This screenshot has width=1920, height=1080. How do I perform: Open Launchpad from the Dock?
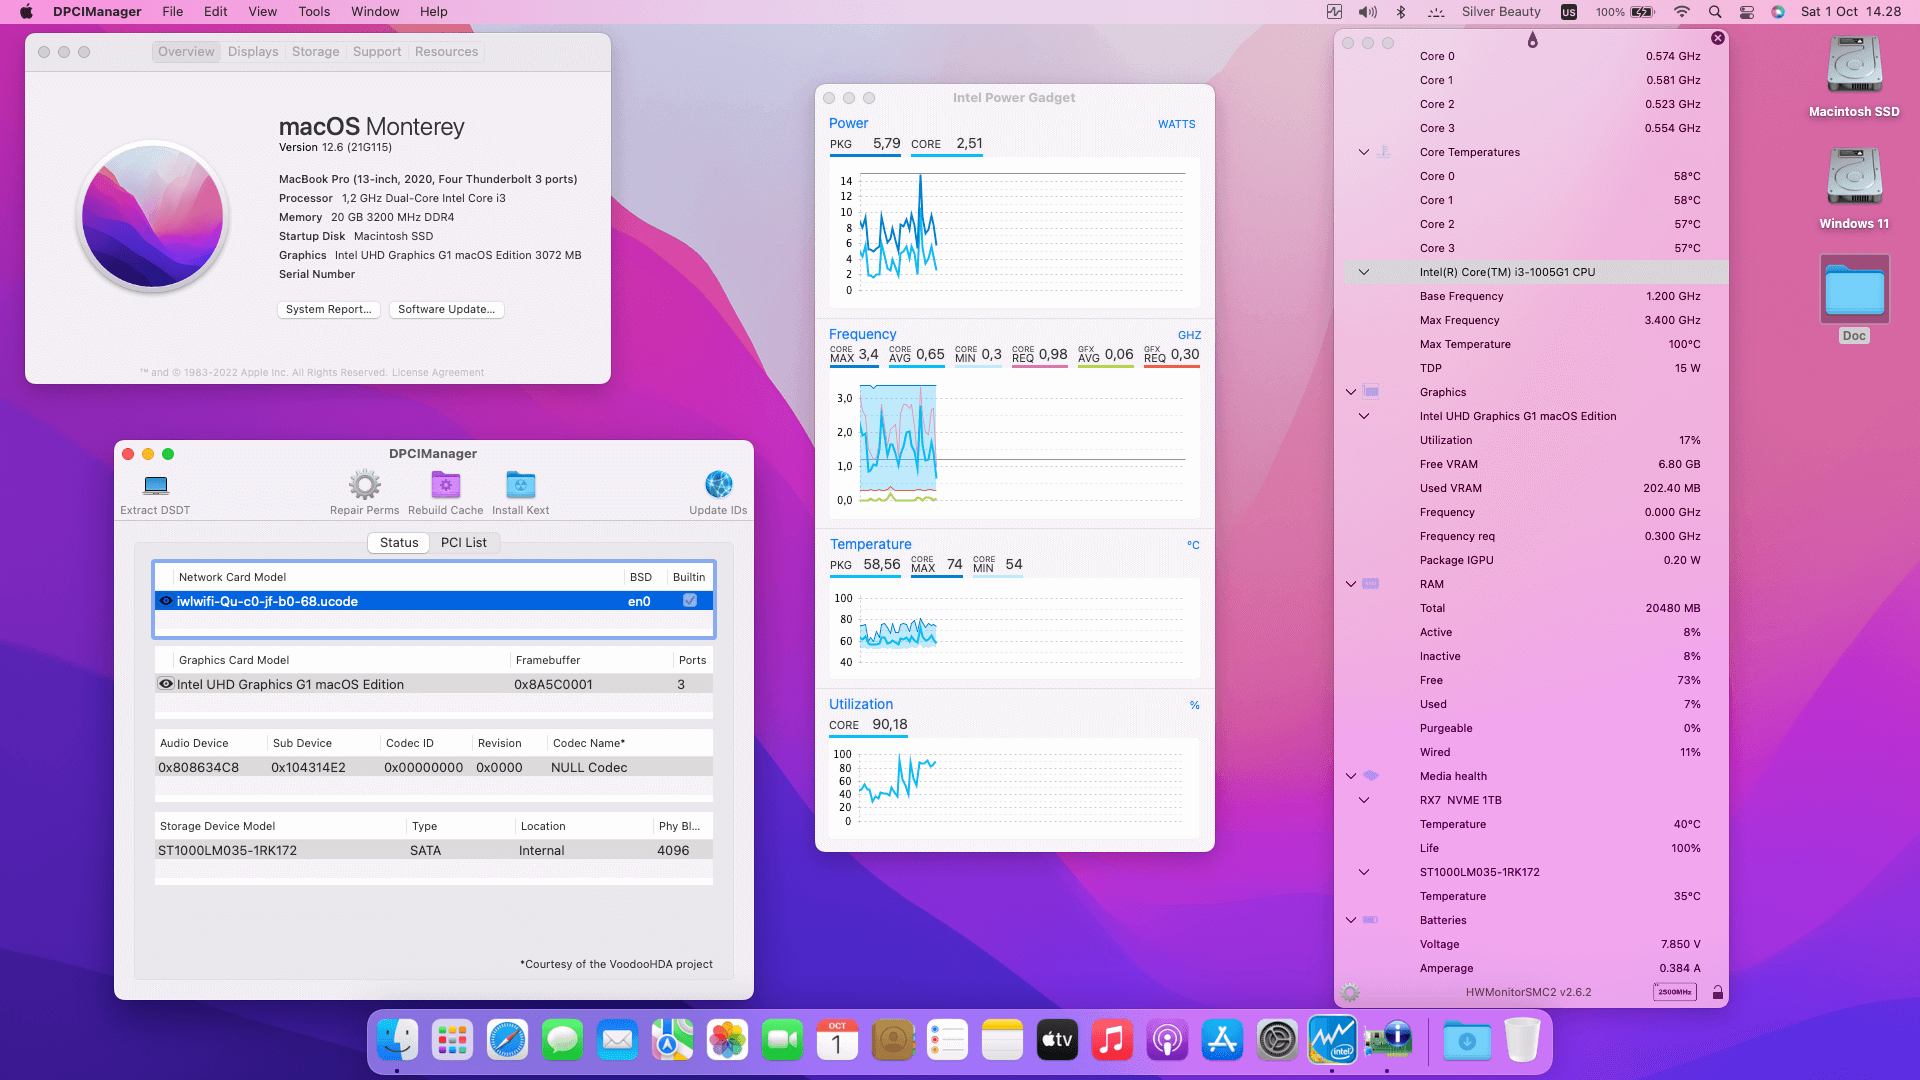pyautogui.click(x=452, y=1040)
